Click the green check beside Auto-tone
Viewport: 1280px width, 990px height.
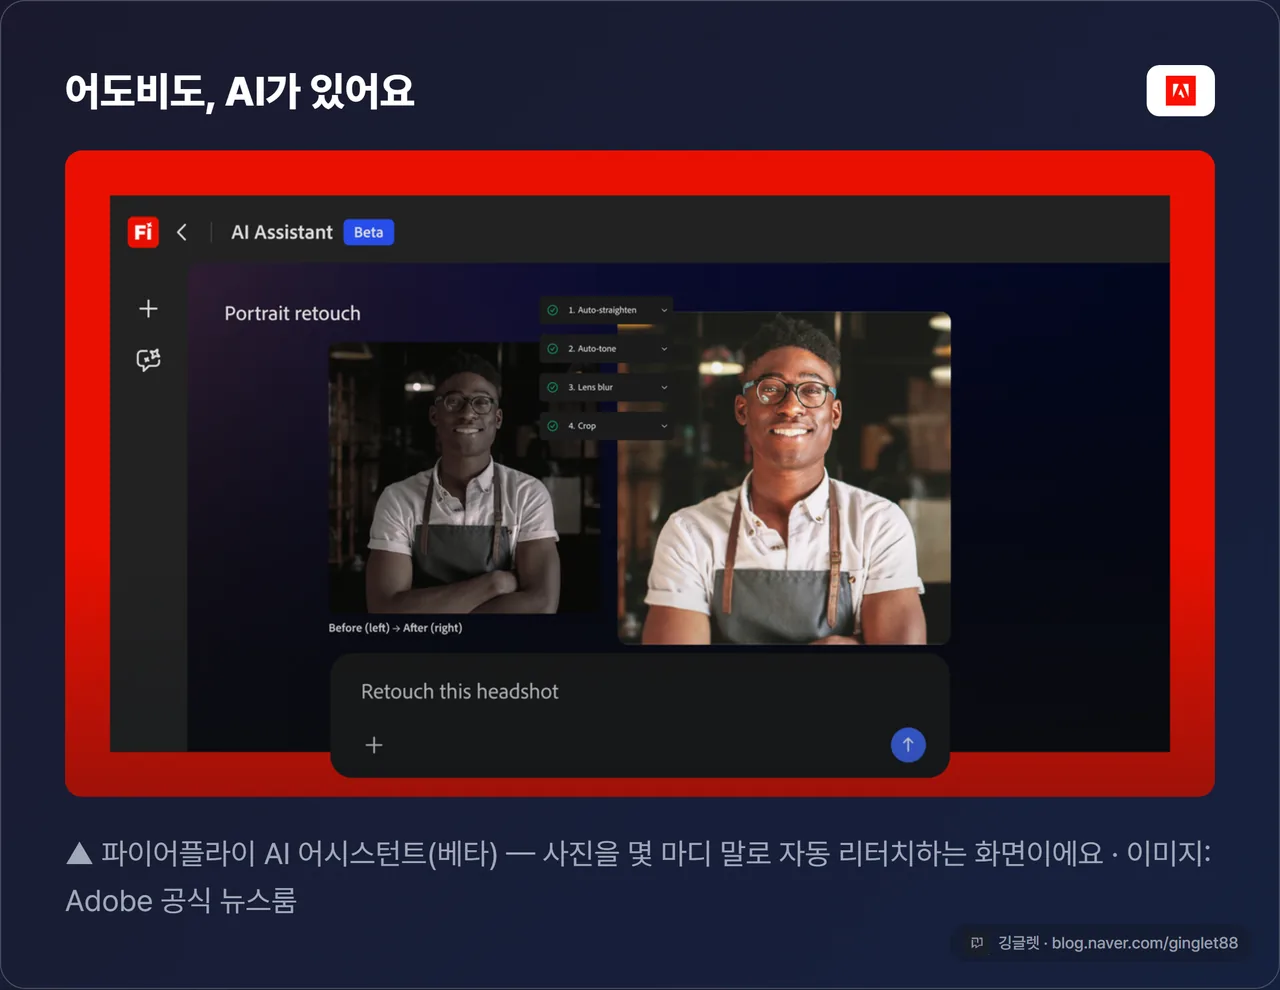553,349
